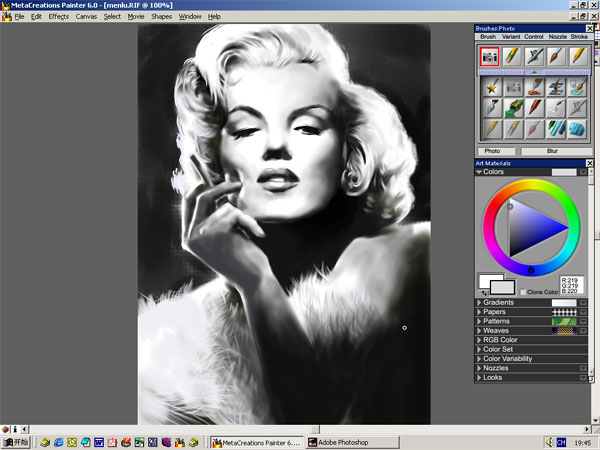This screenshot has width=600, height=450.
Task: Expand the RGB Color section
Action: click(479, 340)
